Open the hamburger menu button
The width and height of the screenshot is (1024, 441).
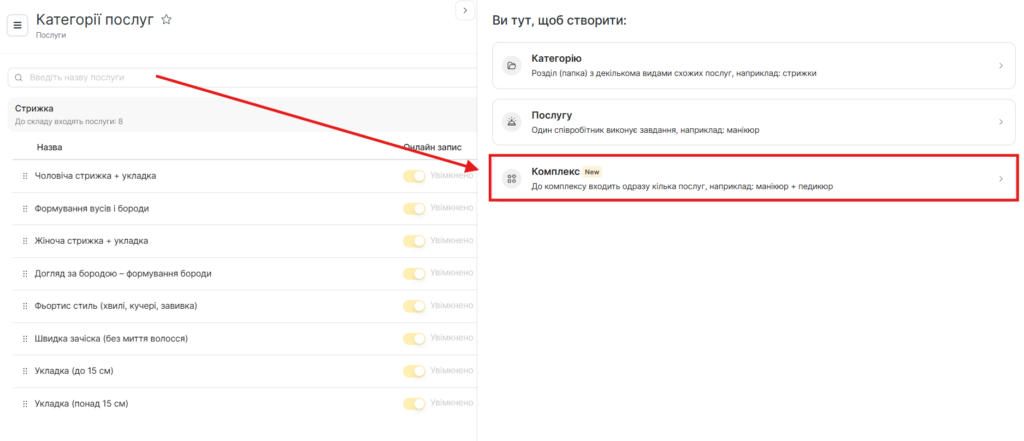click(17, 25)
